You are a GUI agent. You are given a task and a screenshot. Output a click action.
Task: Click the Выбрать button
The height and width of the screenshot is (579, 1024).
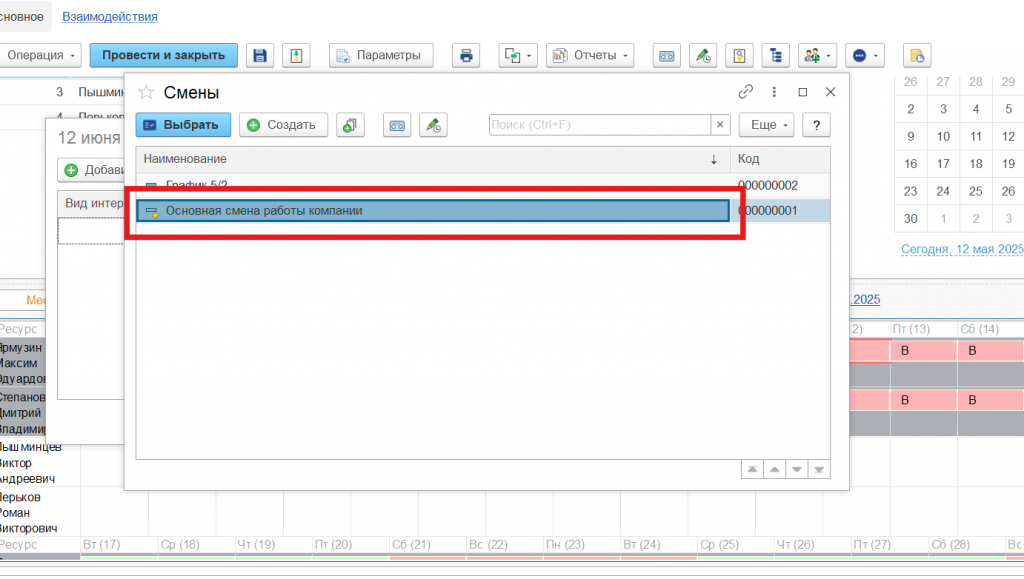click(x=184, y=125)
